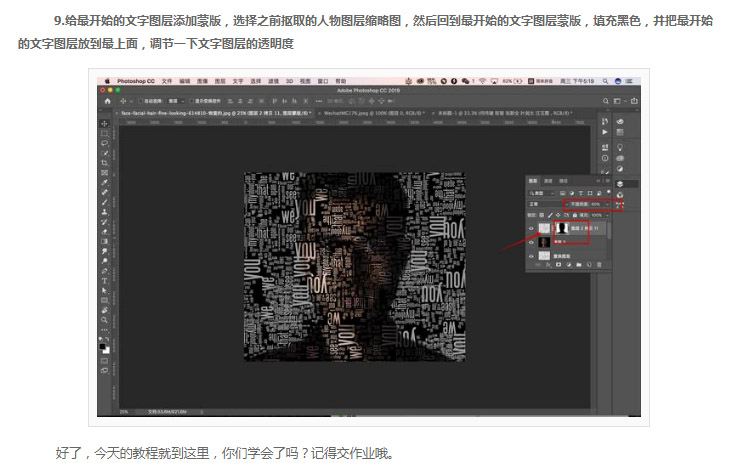
Task: Click the opacity 60% value field
Action: [595, 204]
